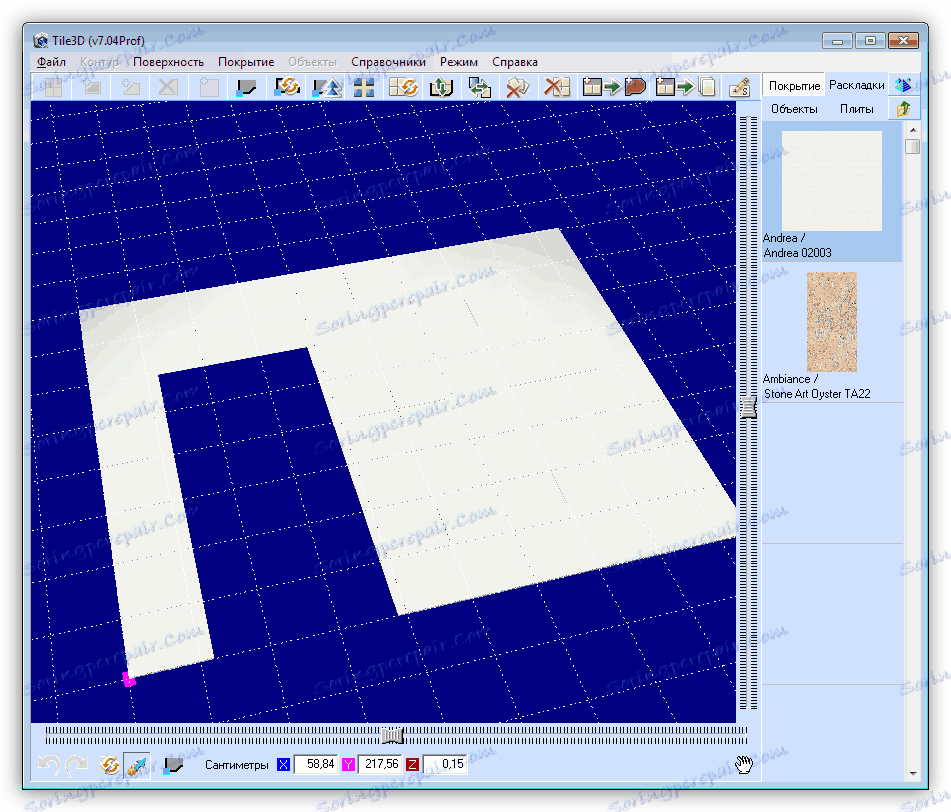Click the folder with green arrow icon
This screenshot has height=812, width=951.
[x=904, y=109]
